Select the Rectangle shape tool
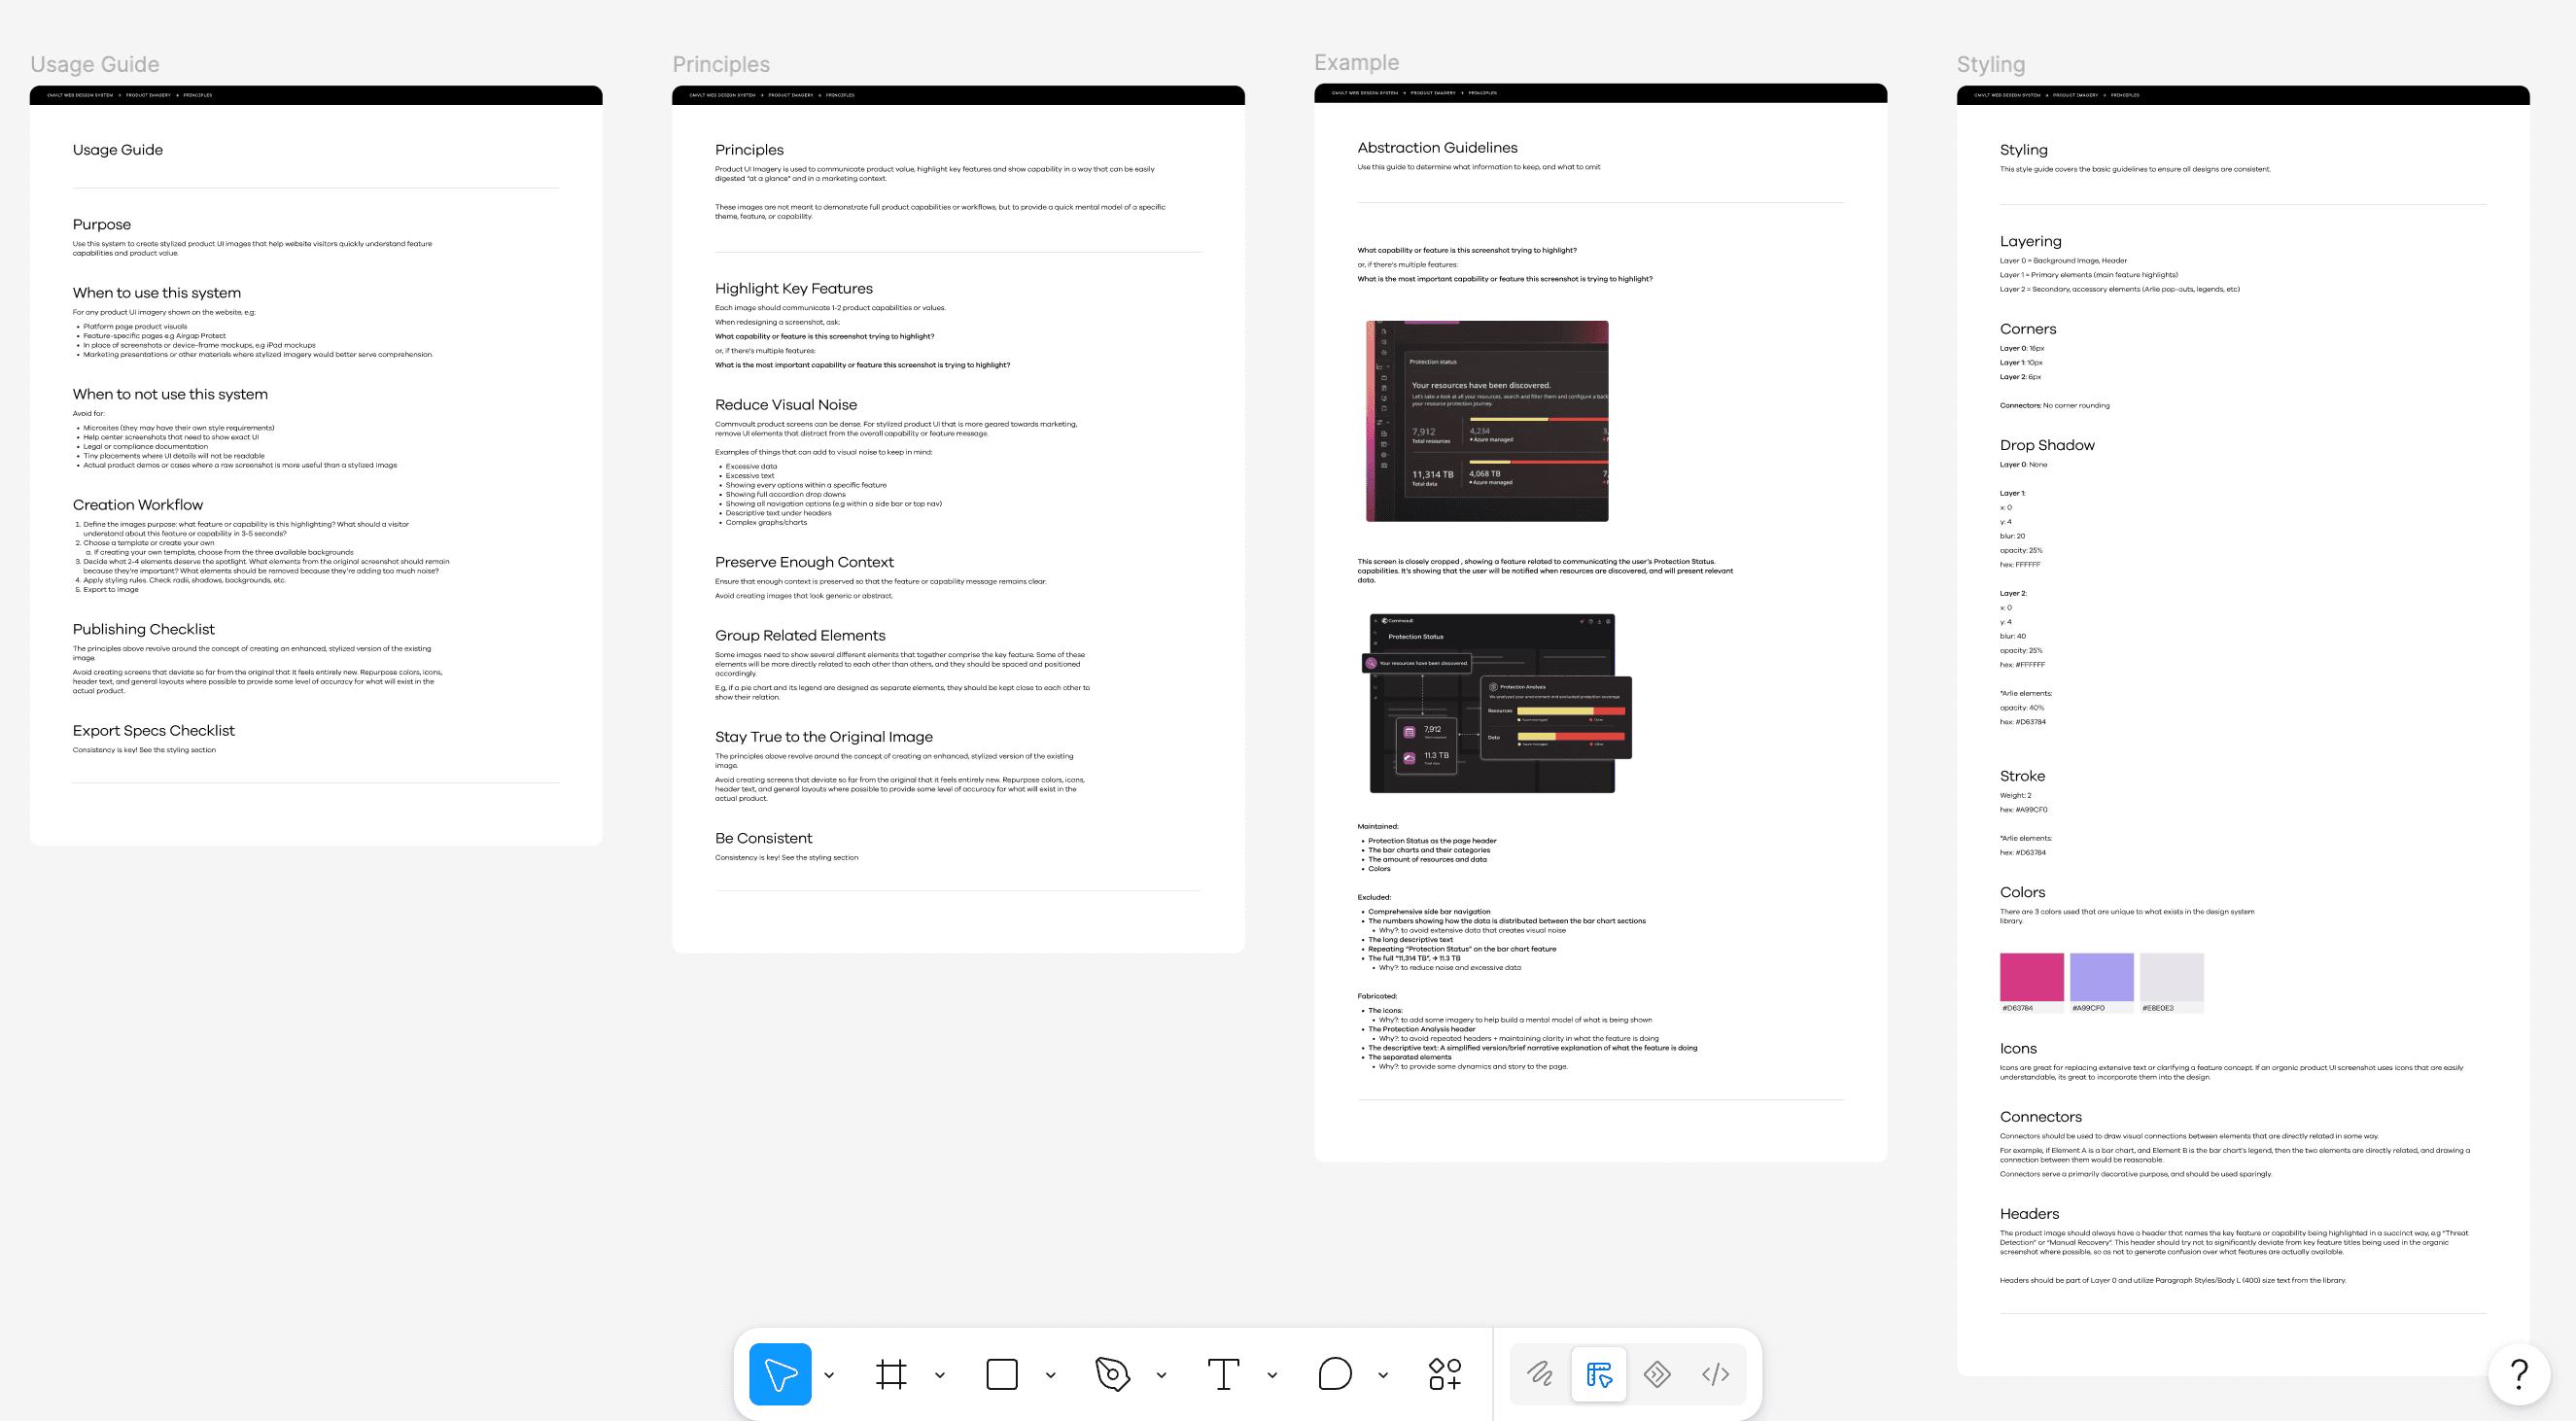 click(x=1001, y=1374)
